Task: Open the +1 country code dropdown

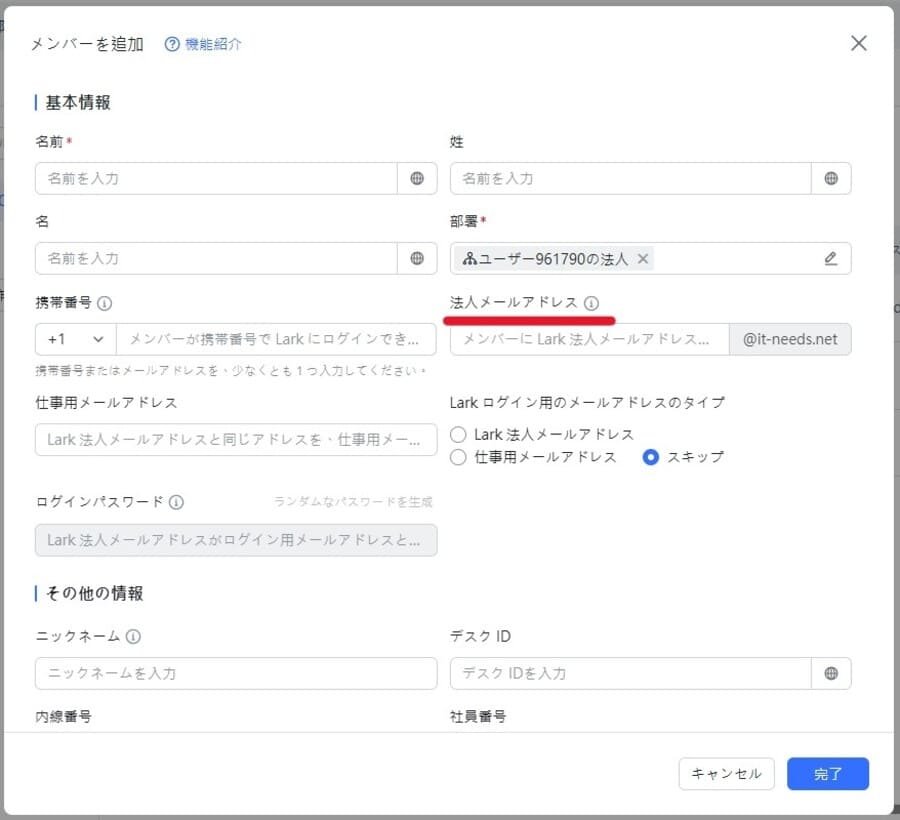Action: (74, 339)
